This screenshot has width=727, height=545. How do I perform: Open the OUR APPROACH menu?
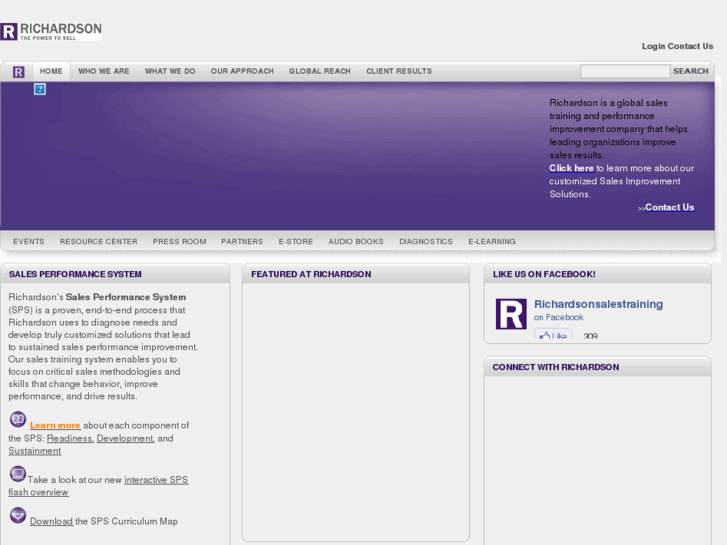click(x=242, y=71)
